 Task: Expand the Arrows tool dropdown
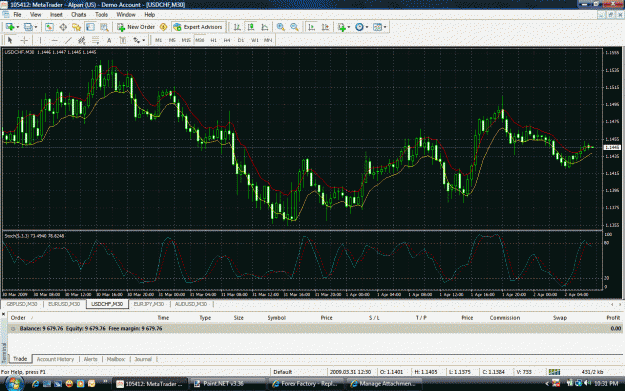[144, 40]
